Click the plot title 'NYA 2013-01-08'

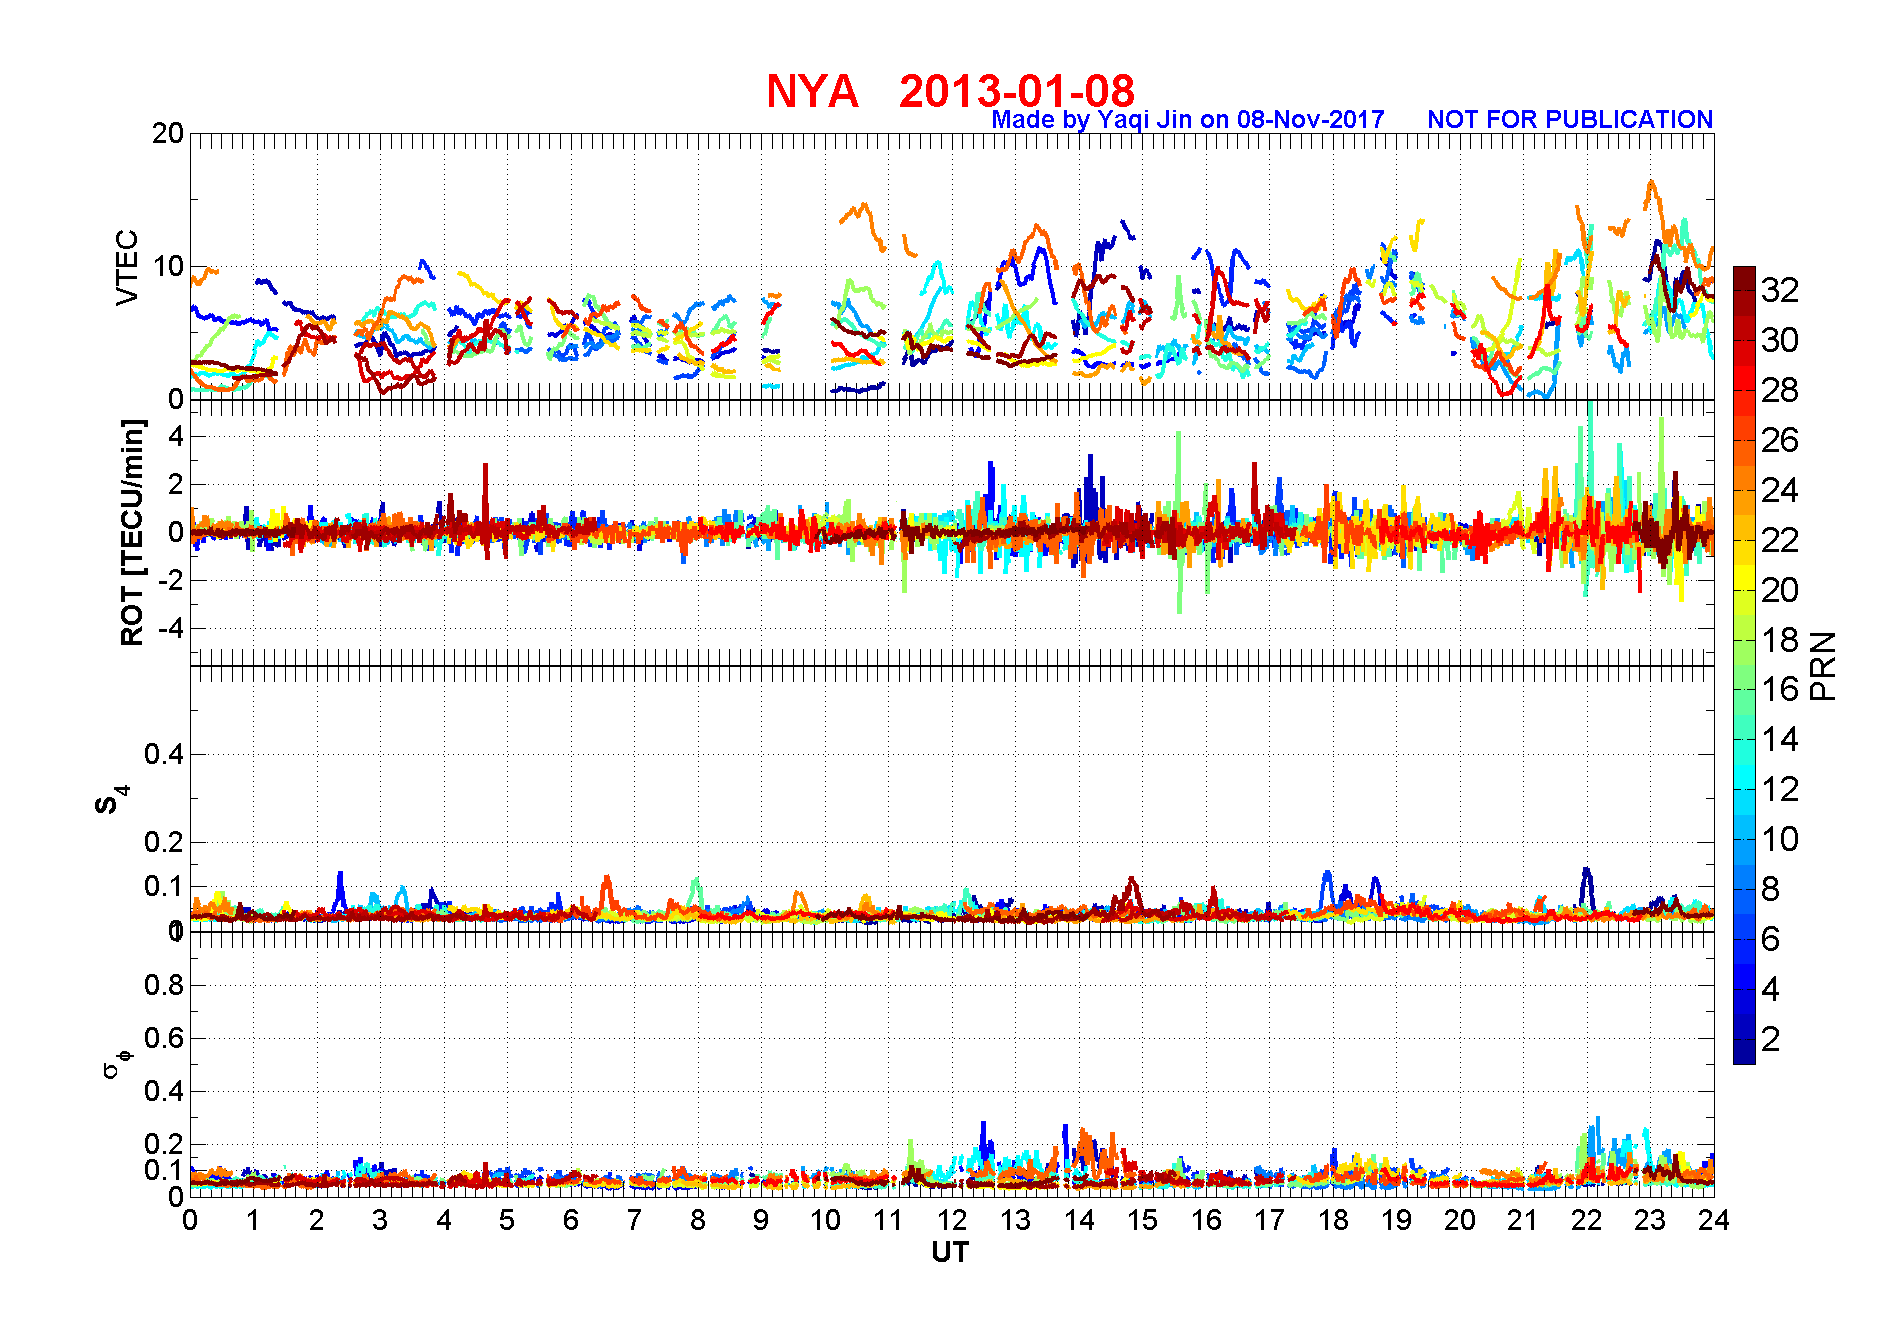pos(950,91)
